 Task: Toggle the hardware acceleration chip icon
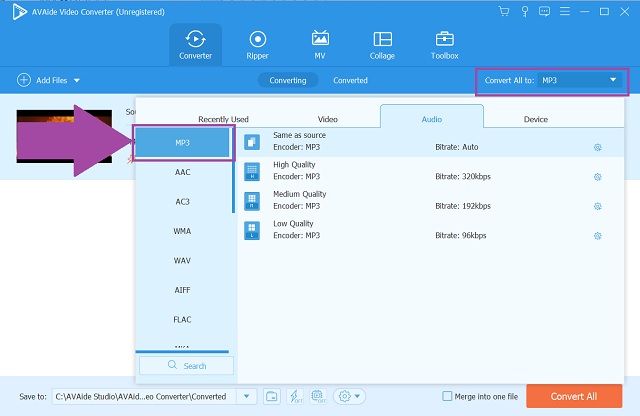[x=318, y=396]
